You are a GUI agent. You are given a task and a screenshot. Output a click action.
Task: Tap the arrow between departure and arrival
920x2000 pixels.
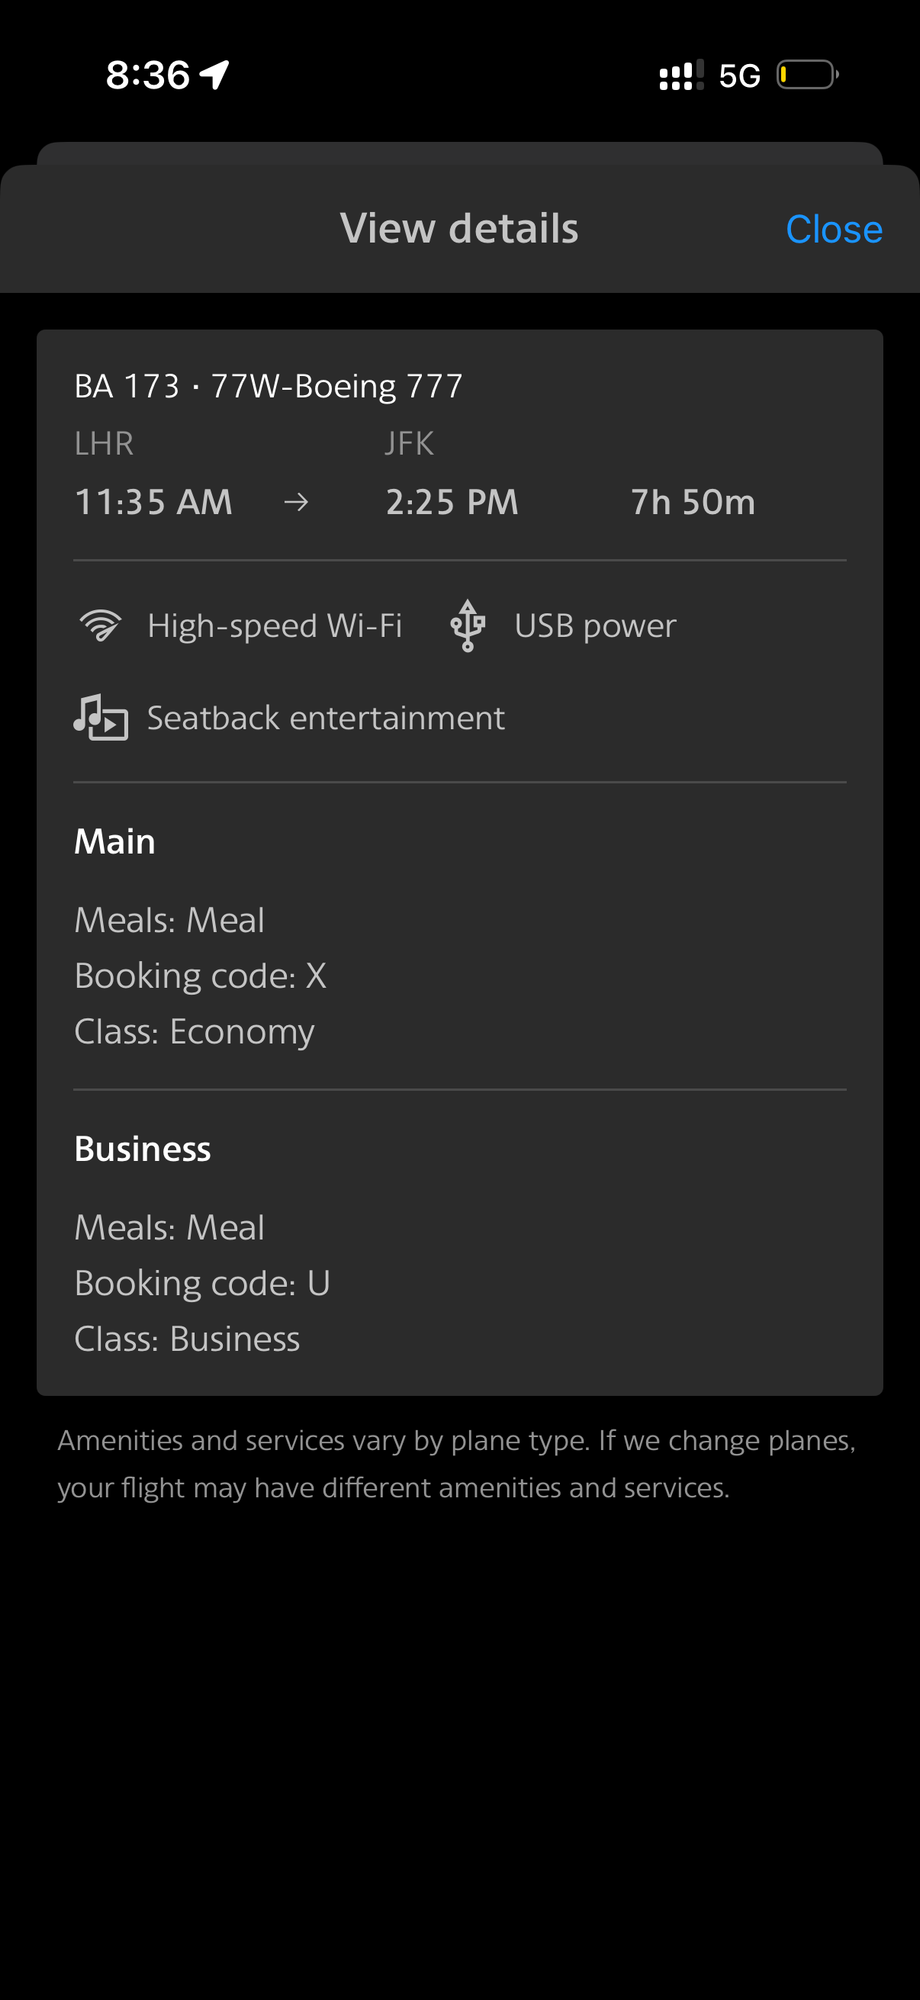[296, 502]
